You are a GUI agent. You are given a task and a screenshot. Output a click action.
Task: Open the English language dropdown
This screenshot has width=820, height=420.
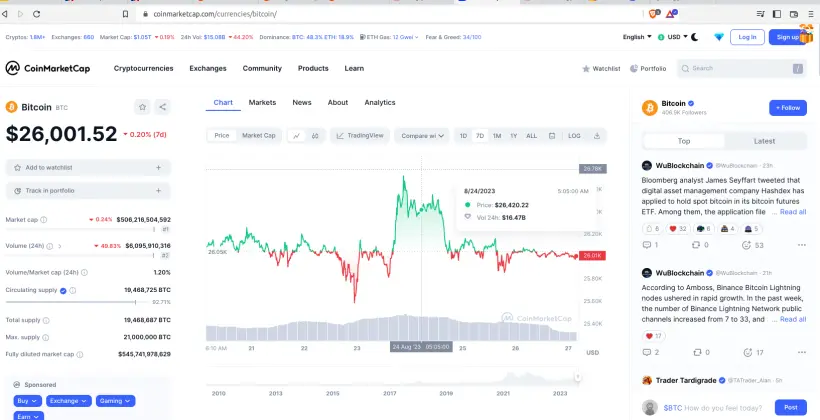[637, 37]
